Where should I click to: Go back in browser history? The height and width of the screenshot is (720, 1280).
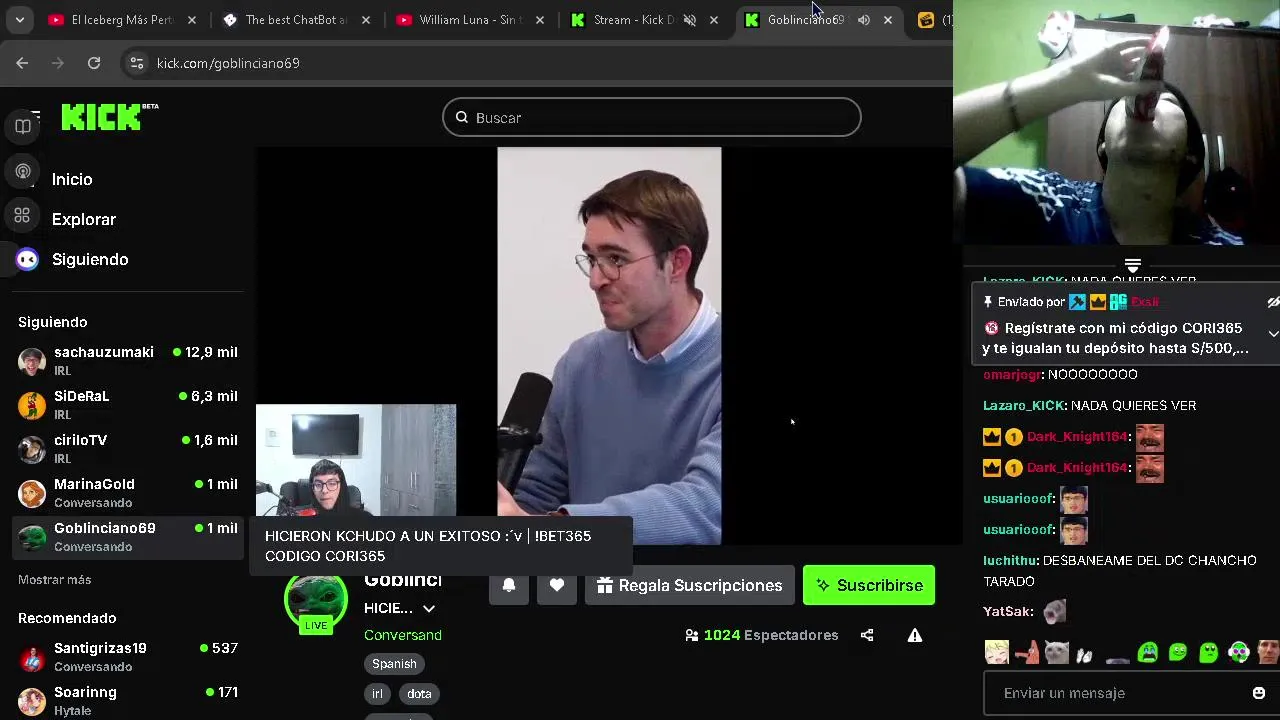22,63
